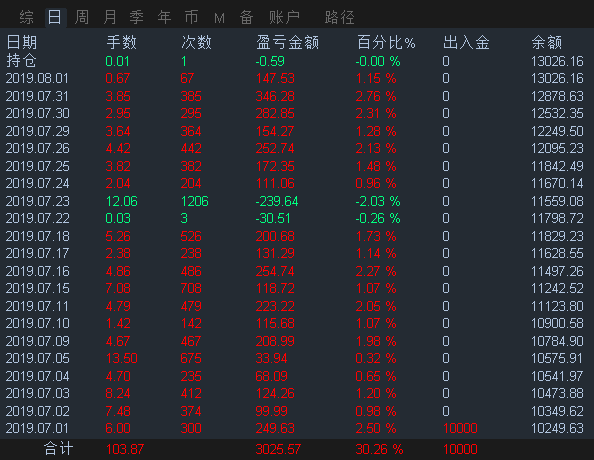Click the 盈亏金额 column header

click(x=288, y=42)
